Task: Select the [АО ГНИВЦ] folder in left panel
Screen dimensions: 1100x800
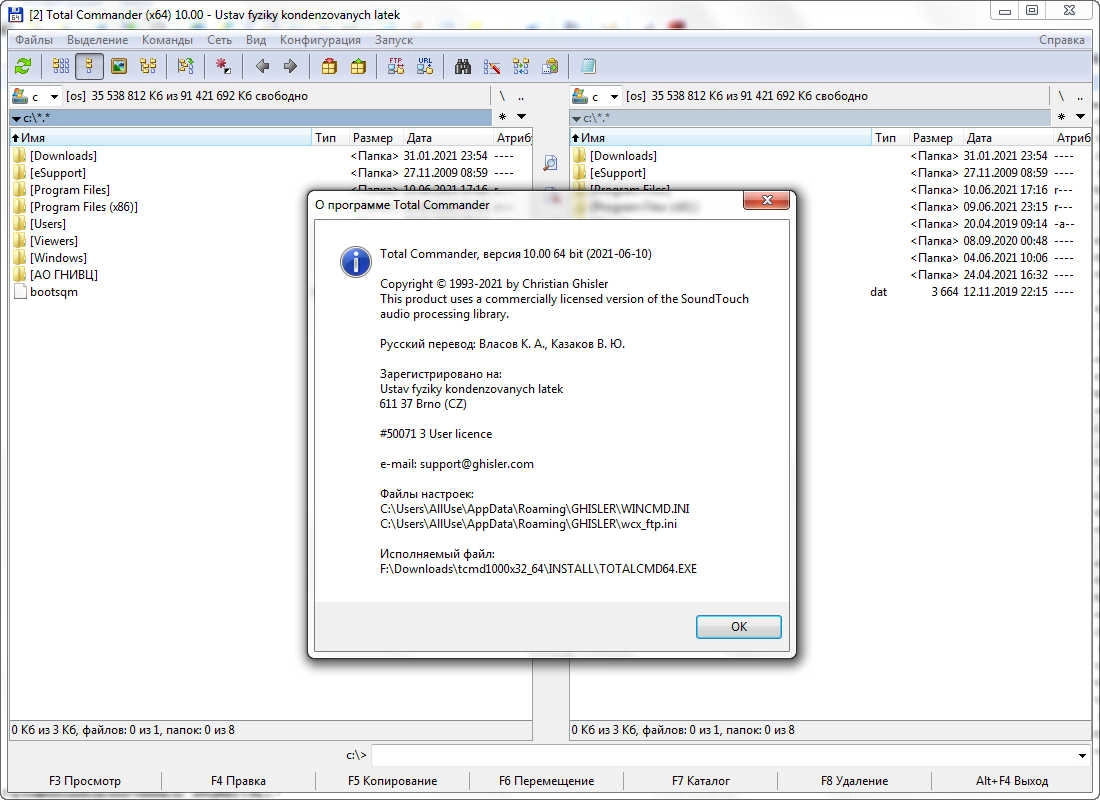Action: pos(64,274)
